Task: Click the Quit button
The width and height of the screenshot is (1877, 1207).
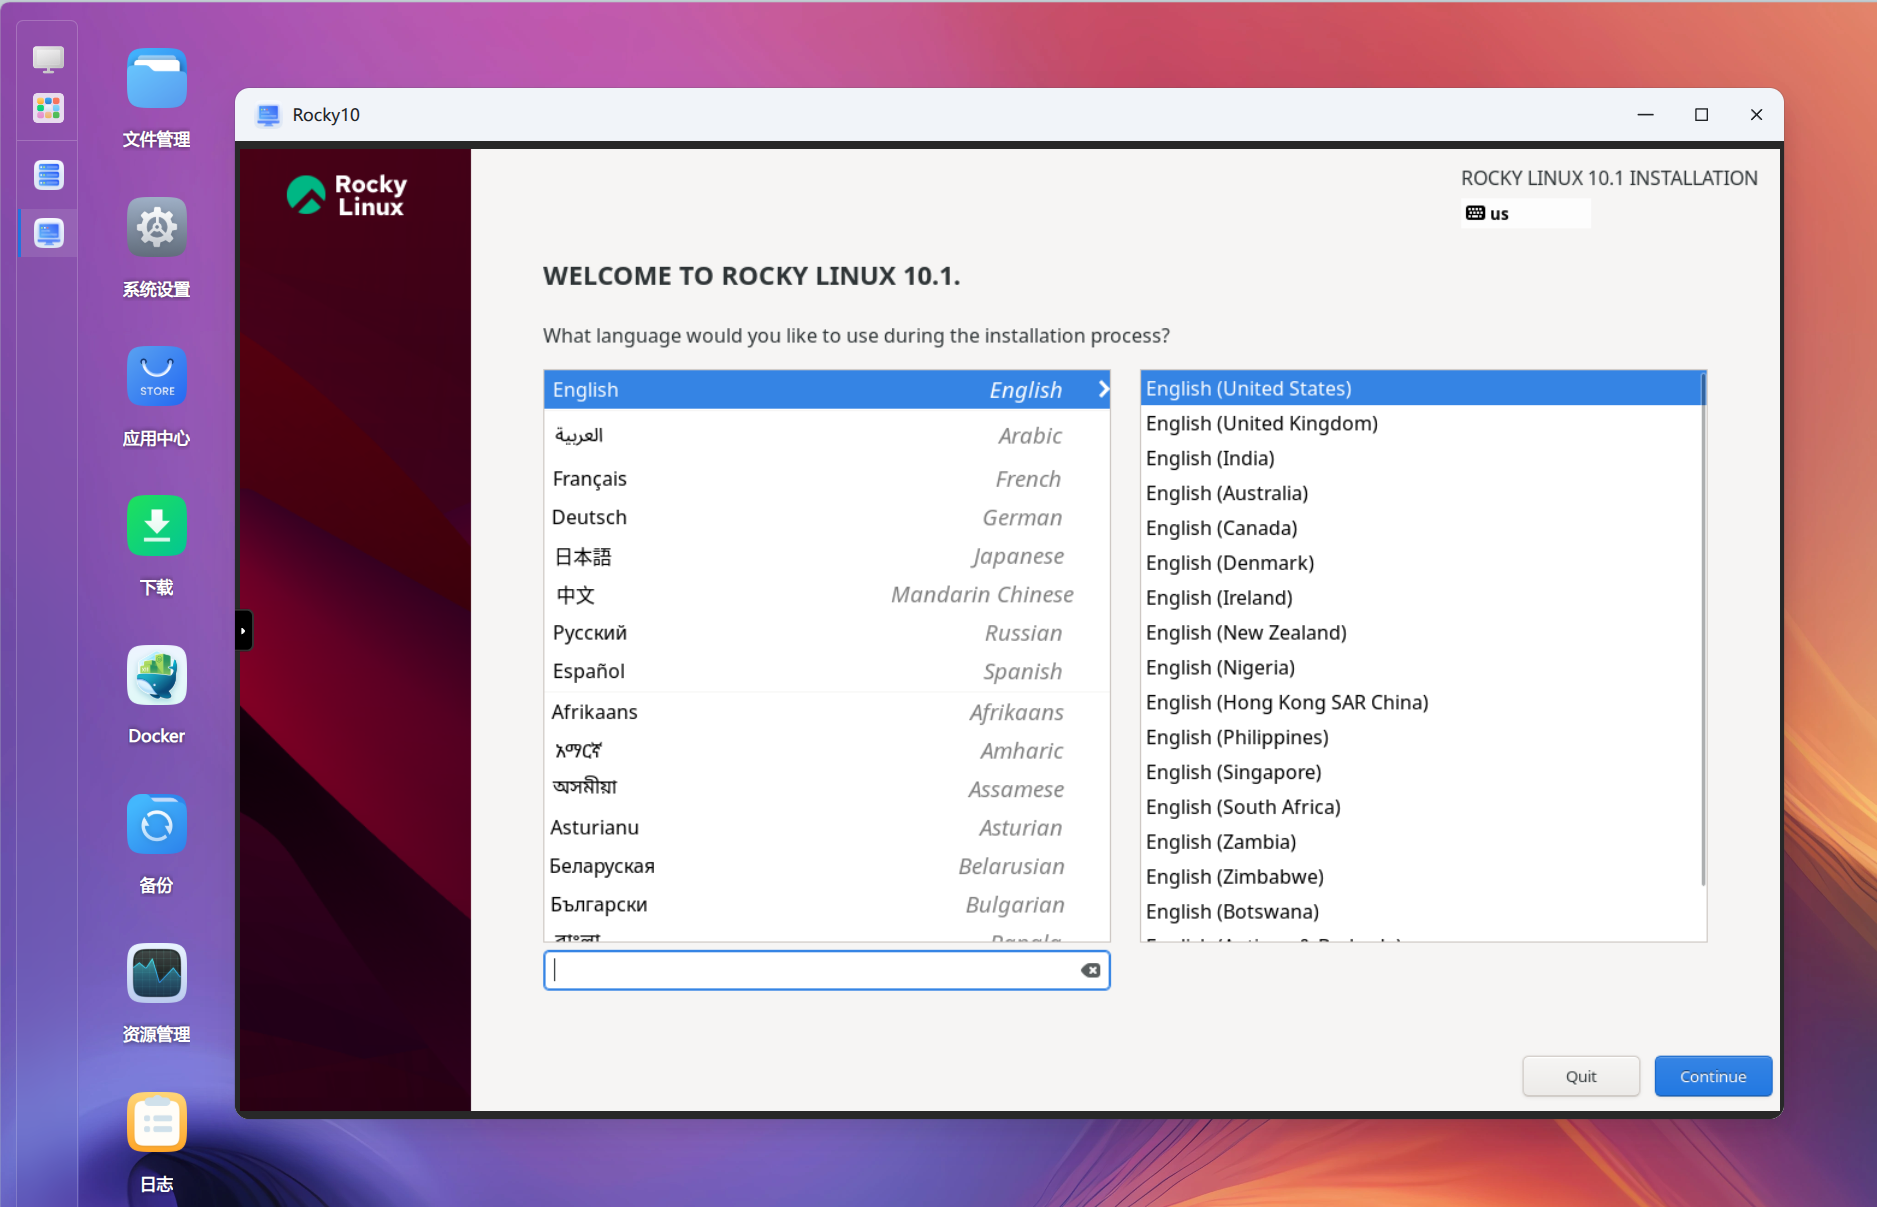Action: pyautogui.click(x=1580, y=1076)
